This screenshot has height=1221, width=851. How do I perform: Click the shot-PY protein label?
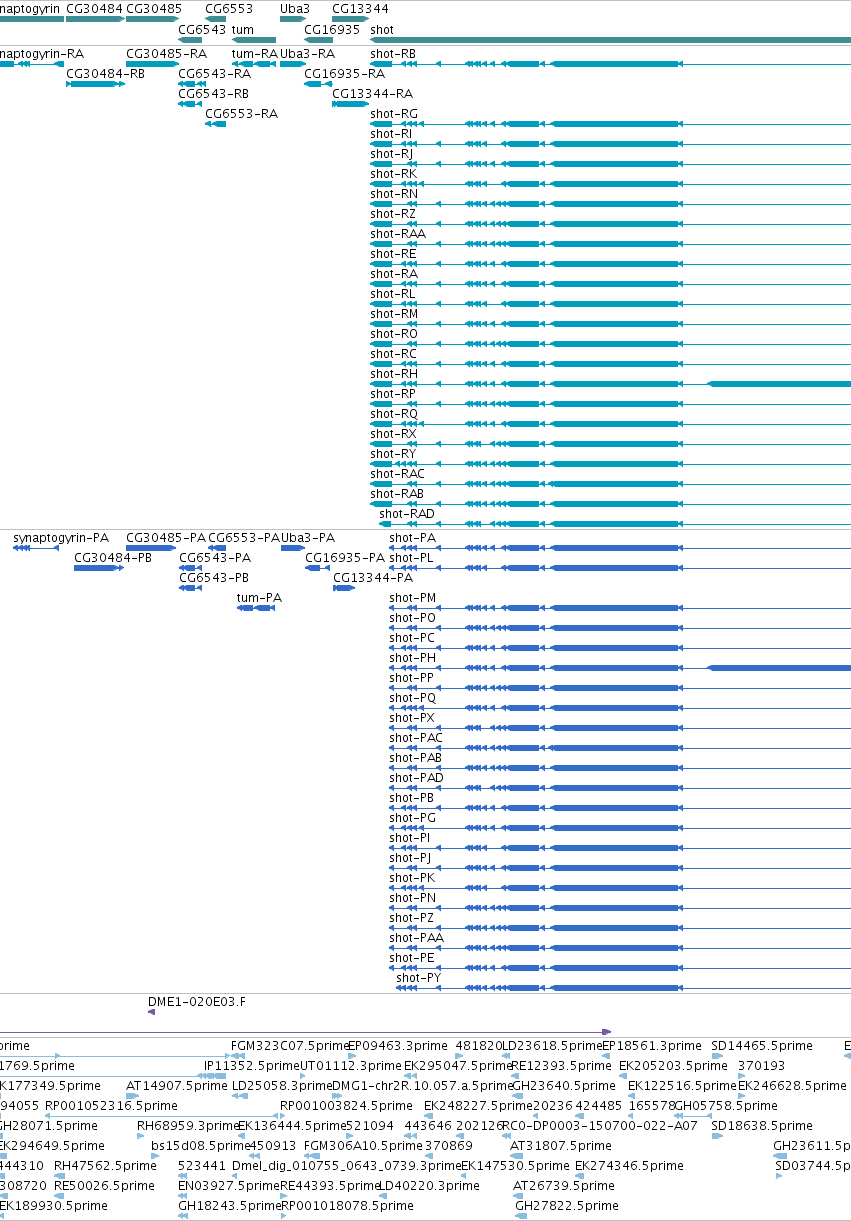(418, 977)
